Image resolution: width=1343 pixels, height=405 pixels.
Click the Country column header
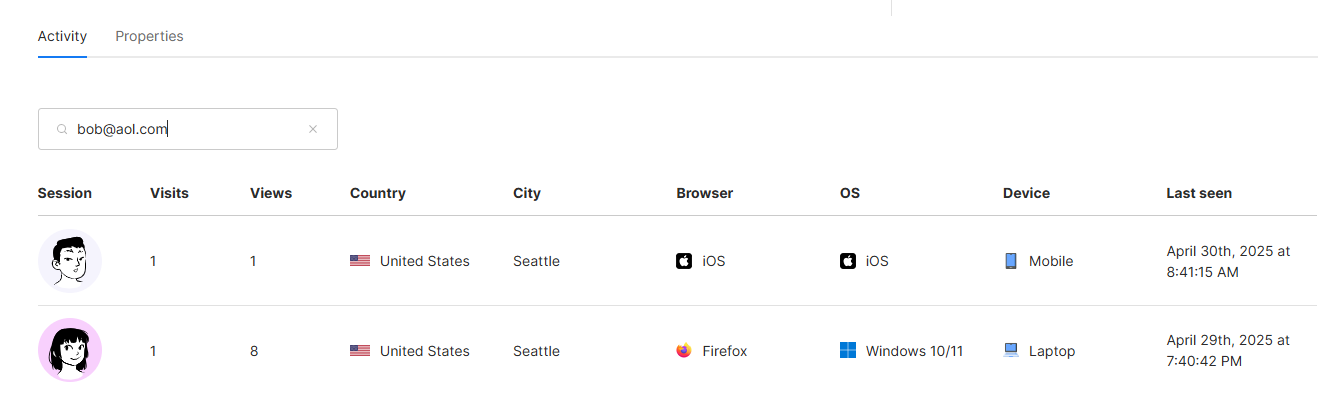tap(378, 193)
